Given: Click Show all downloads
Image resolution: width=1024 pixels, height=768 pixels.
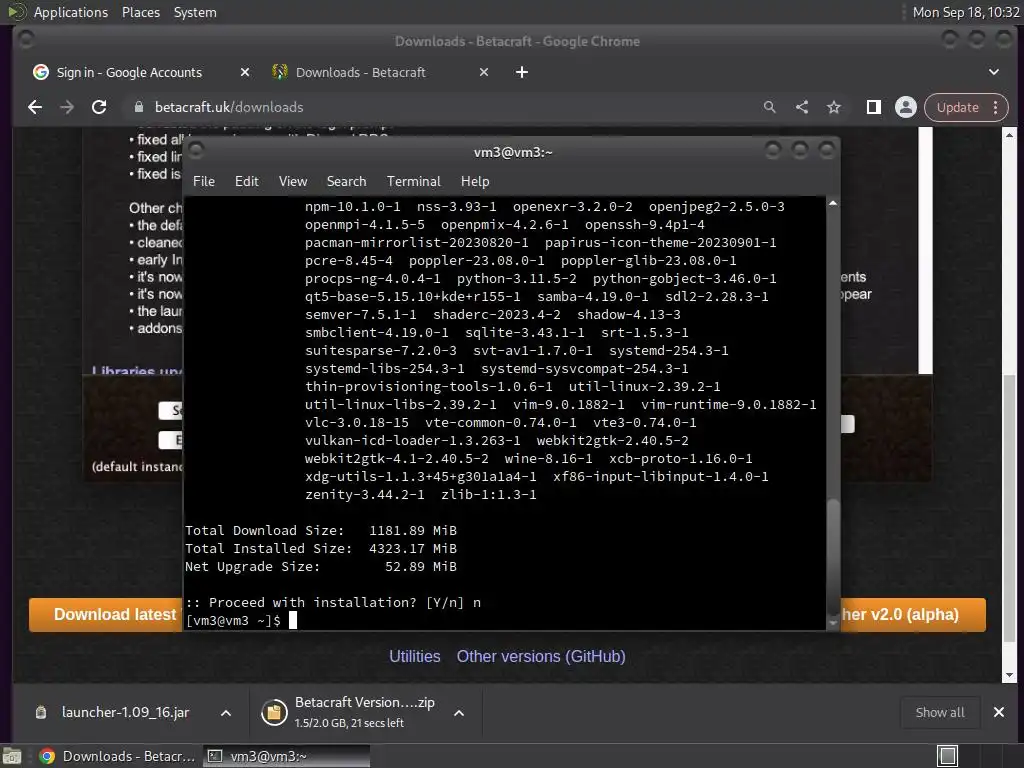Looking at the screenshot, I should coord(940,712).
